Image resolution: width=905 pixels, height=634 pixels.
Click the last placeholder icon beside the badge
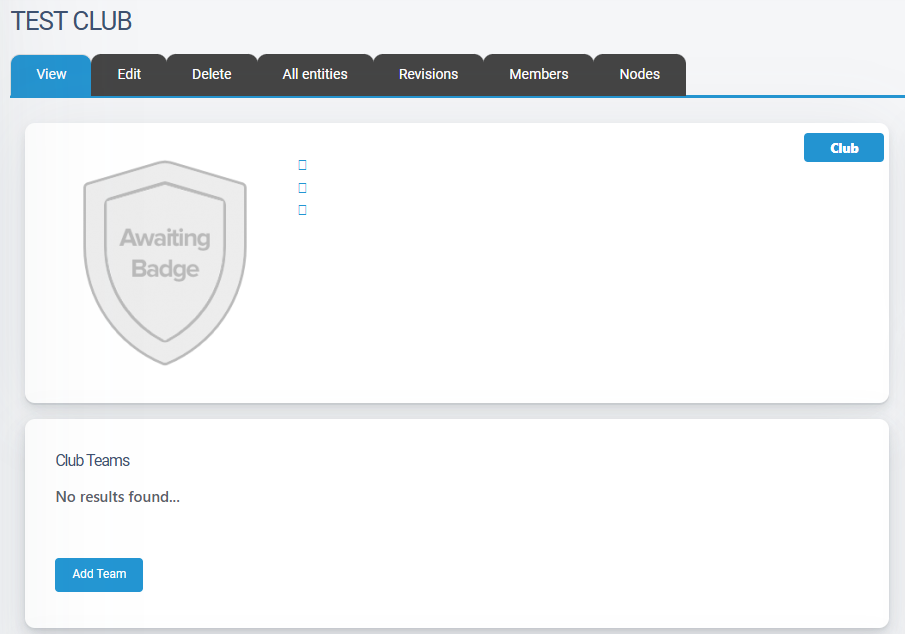(302, 210)
